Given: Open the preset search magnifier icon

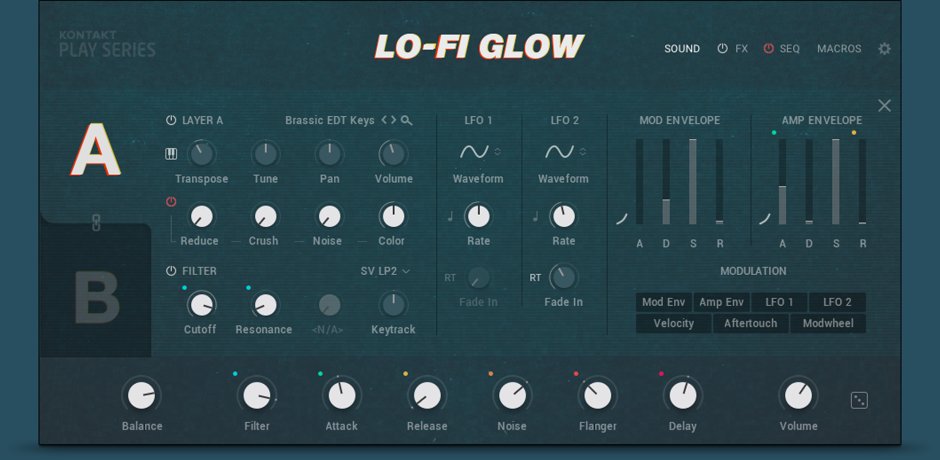Looking at the screenshot, I should point(406,120).
